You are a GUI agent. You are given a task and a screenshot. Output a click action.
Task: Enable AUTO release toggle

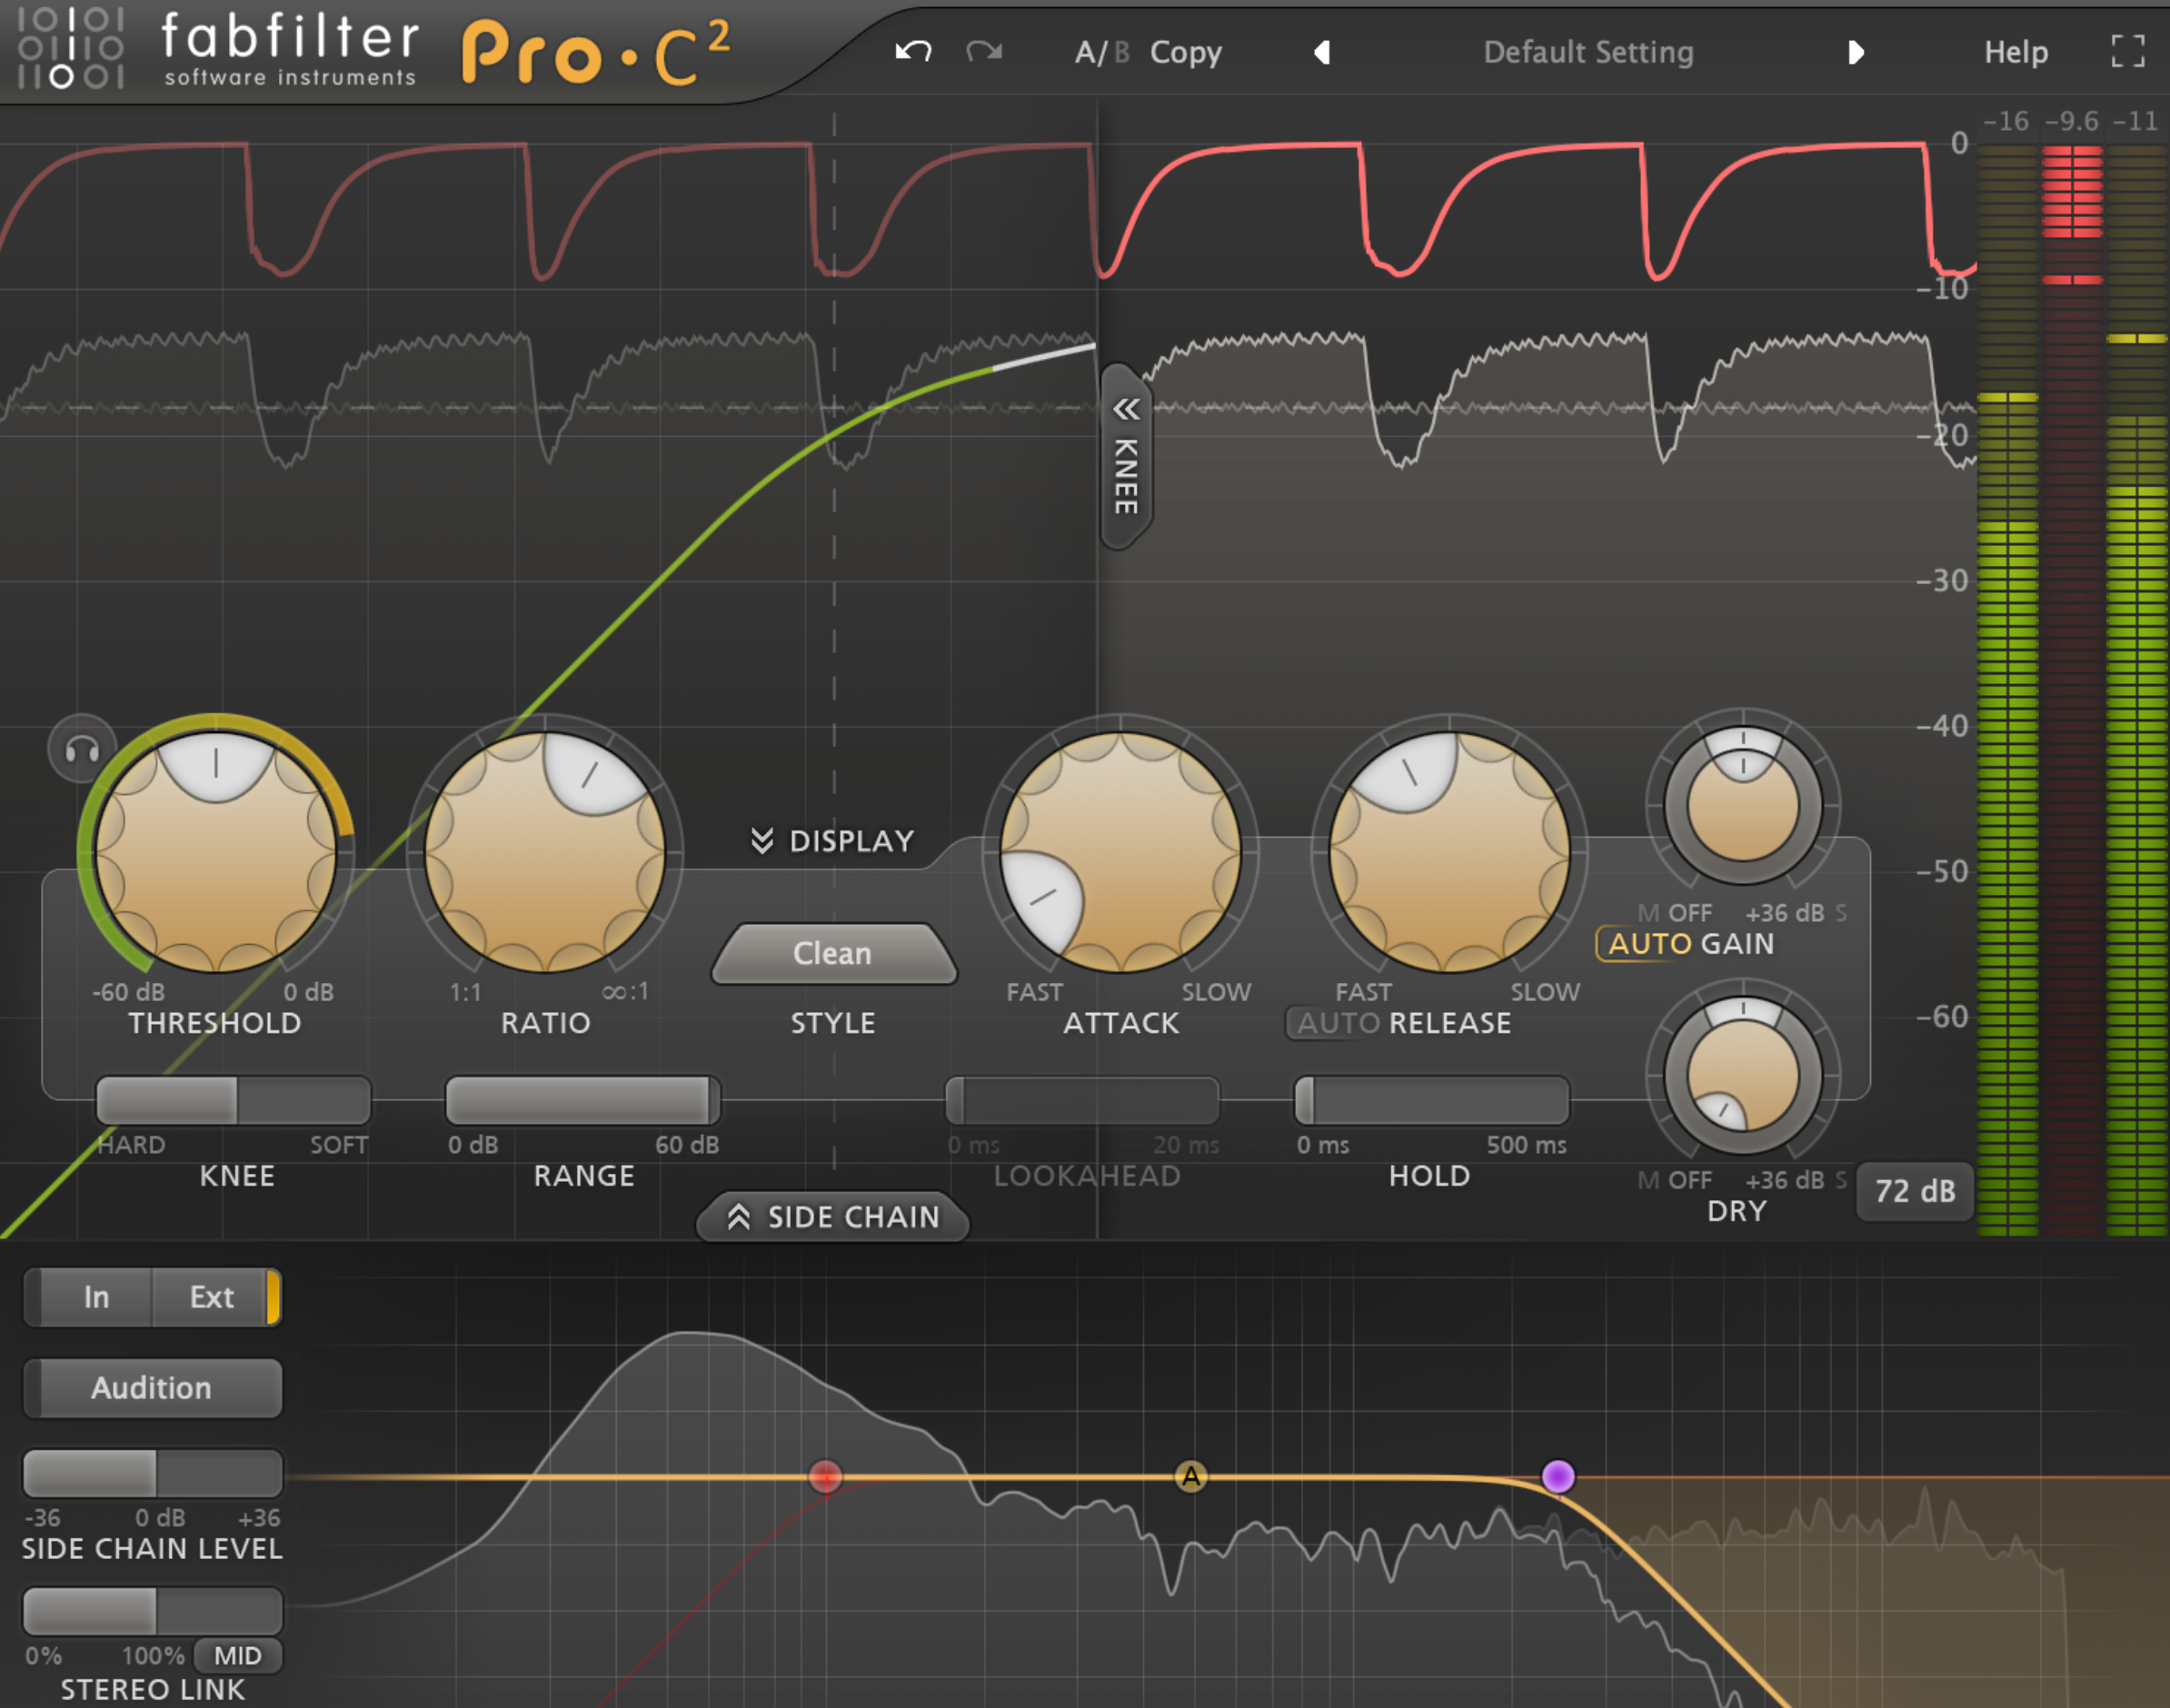[1337, 1023]
